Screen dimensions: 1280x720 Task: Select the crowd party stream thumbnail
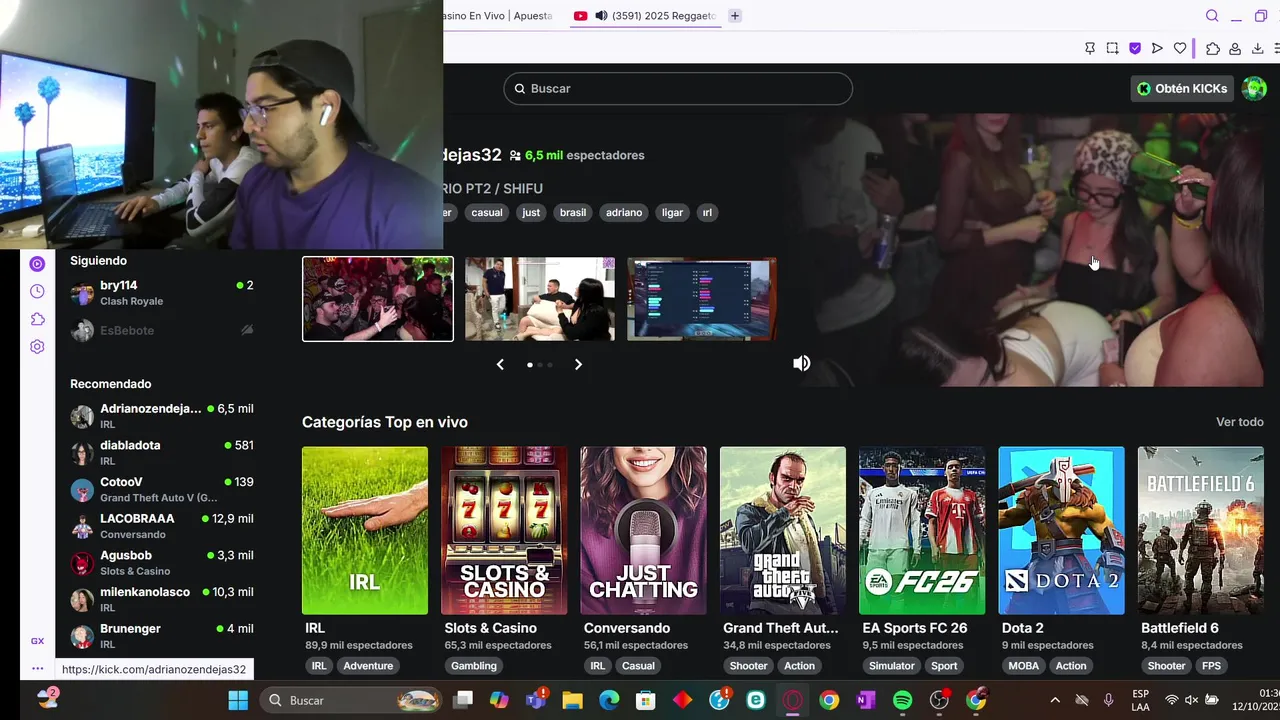pos(378,299)
